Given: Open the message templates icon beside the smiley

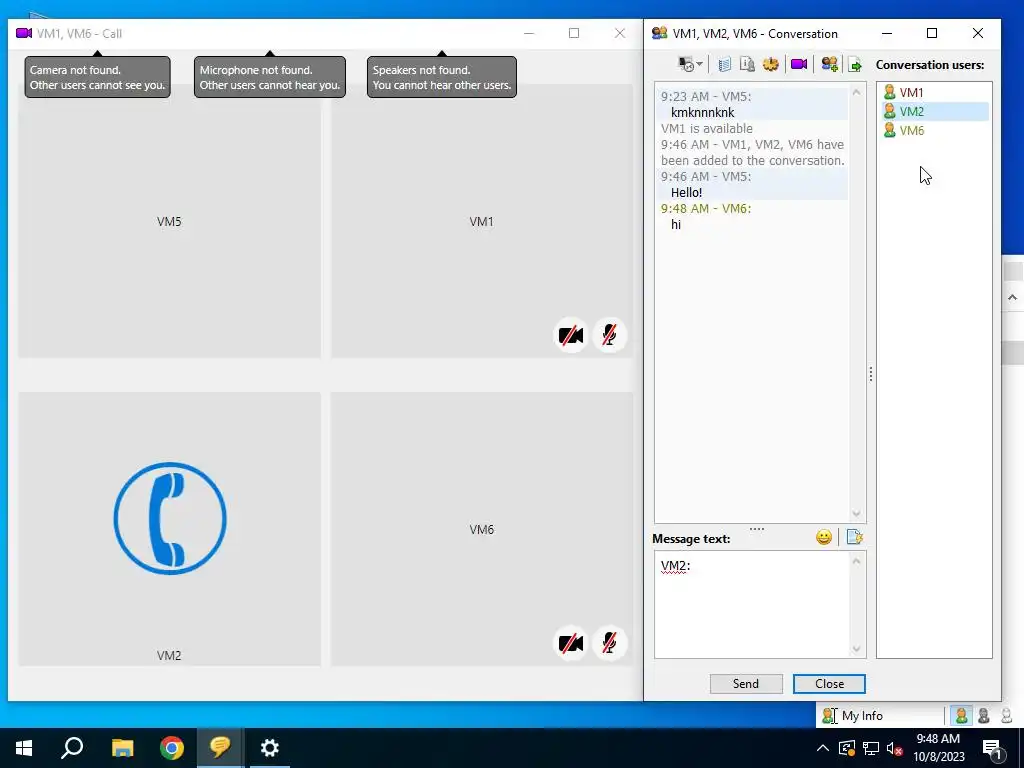Looking at the screenshot, I should pos(854,537).
